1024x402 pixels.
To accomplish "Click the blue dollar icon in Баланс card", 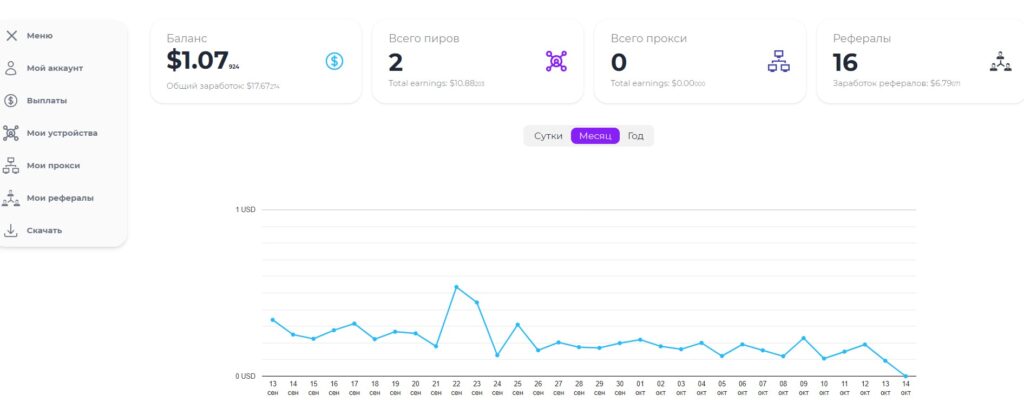I will coord(334,61).
